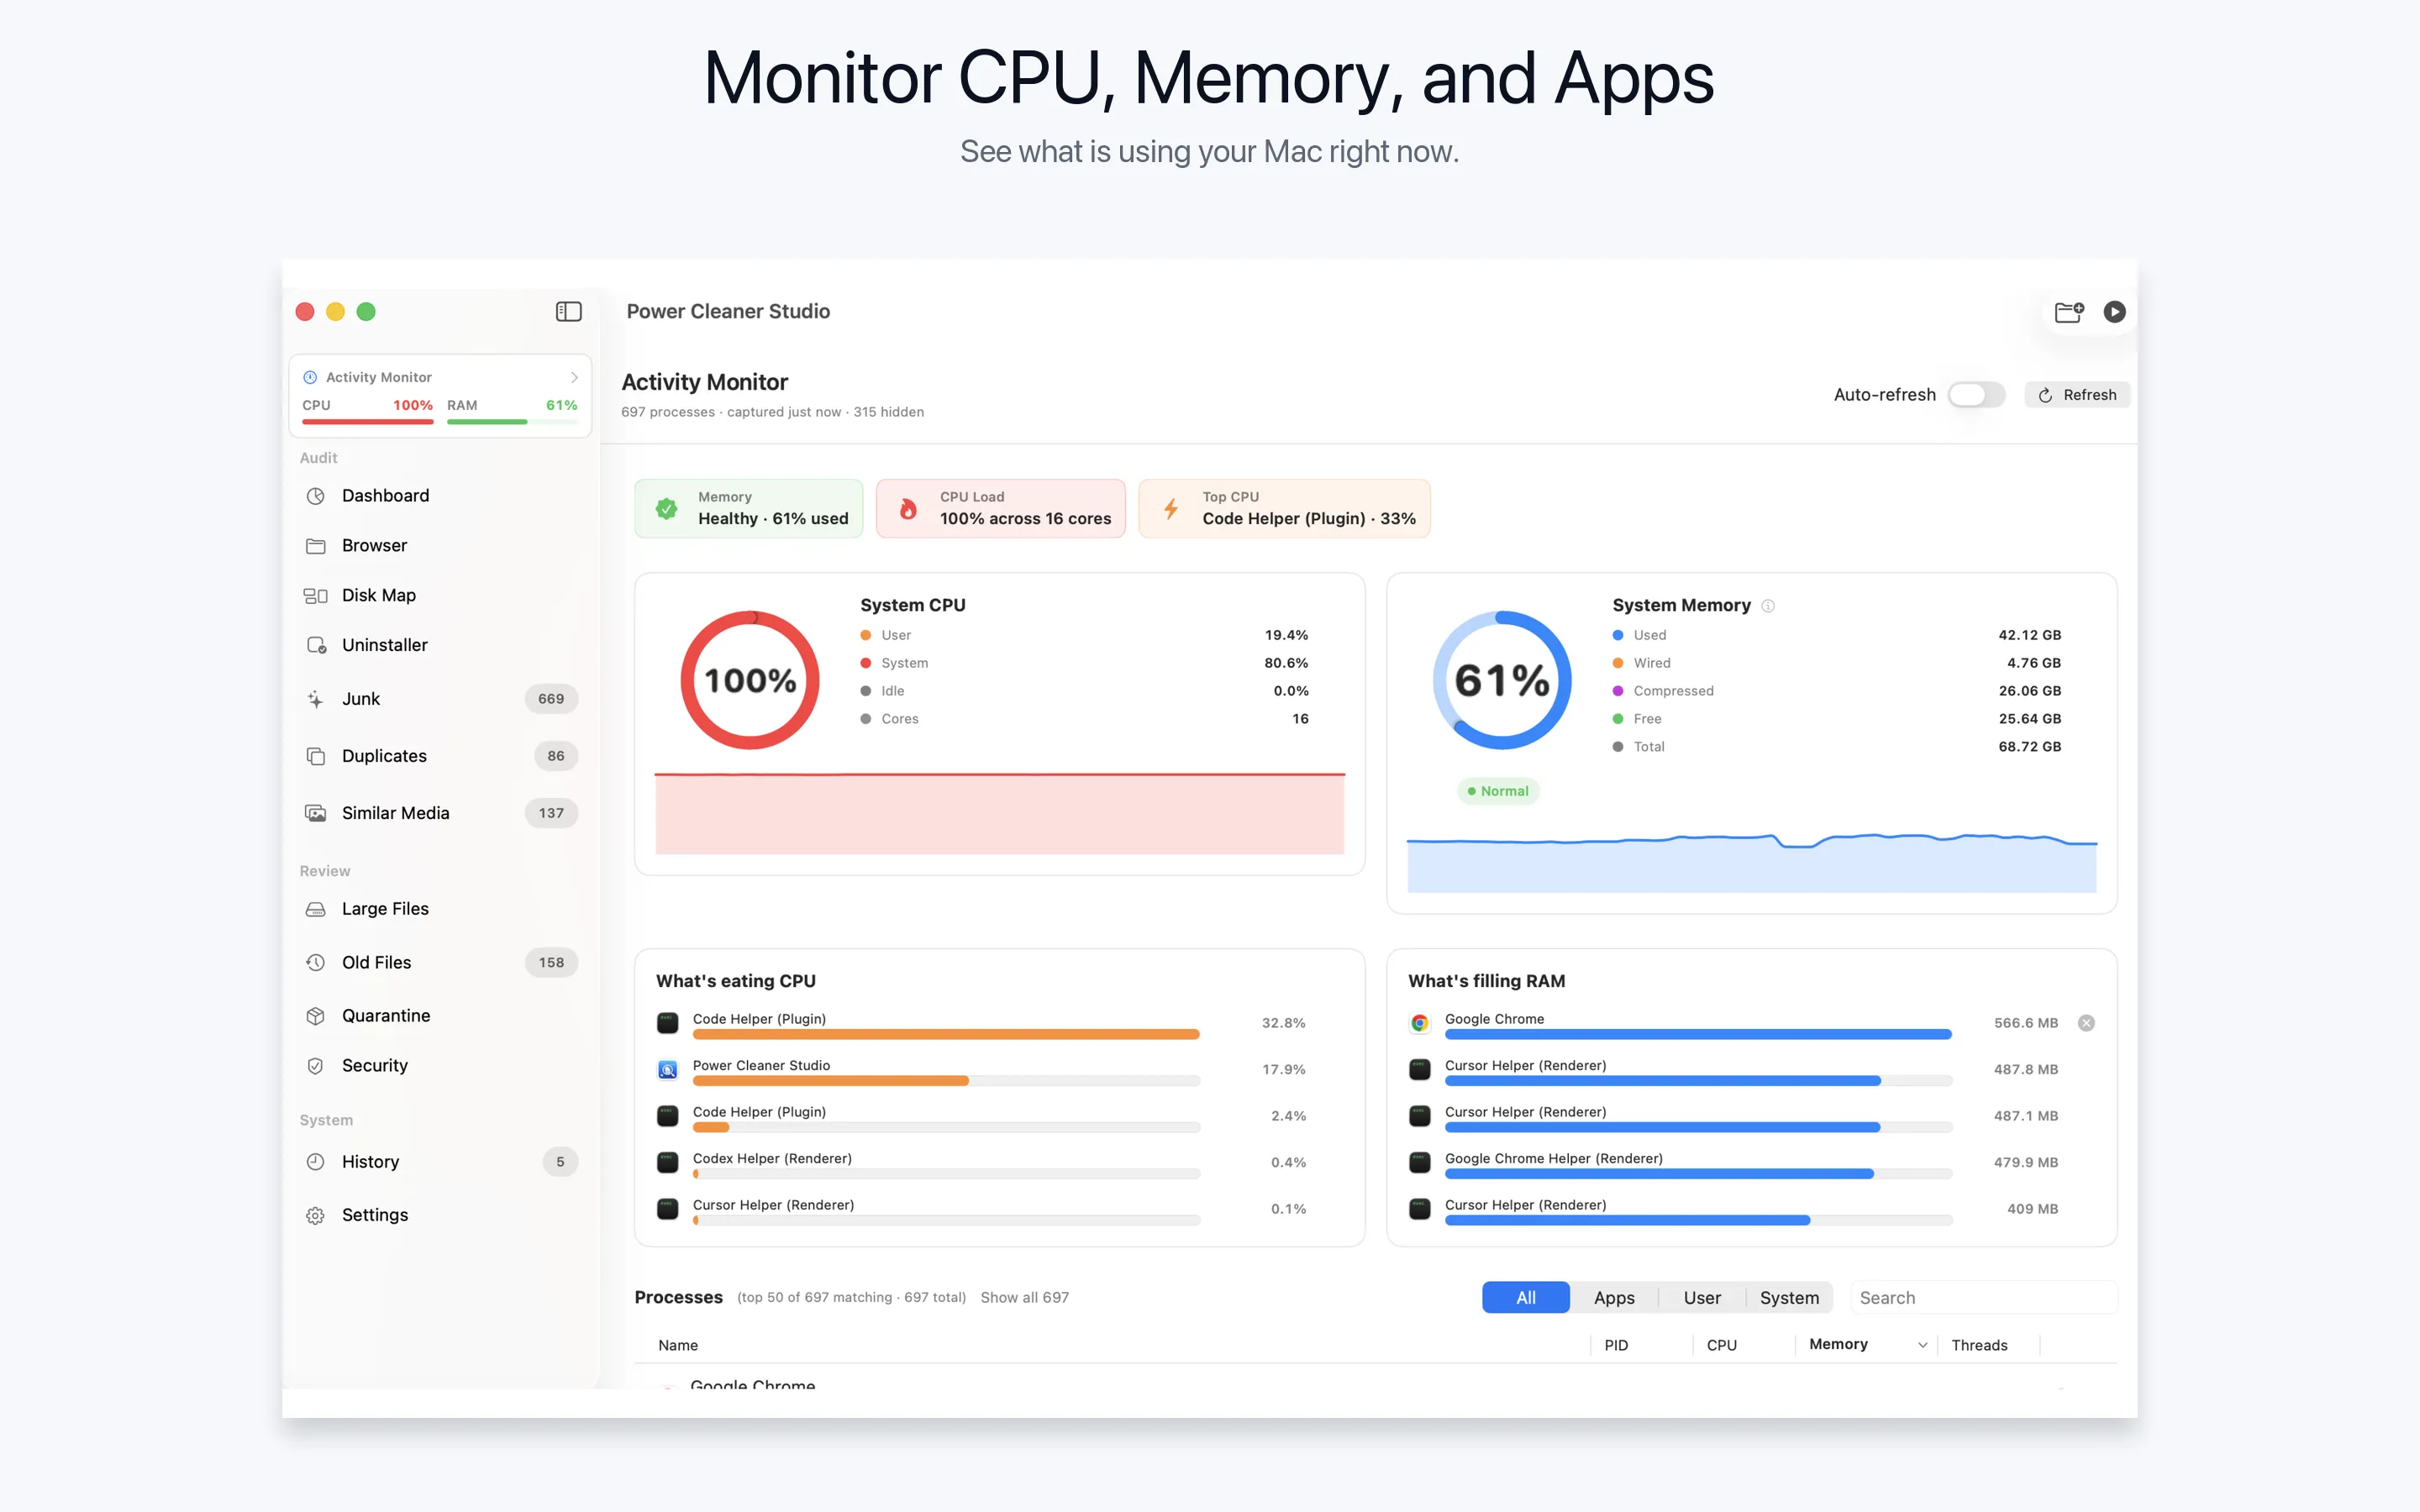Quit Google Chrome using the x button
This screenshot has width=2420, height=1512.
(x=2086, y=1023)
